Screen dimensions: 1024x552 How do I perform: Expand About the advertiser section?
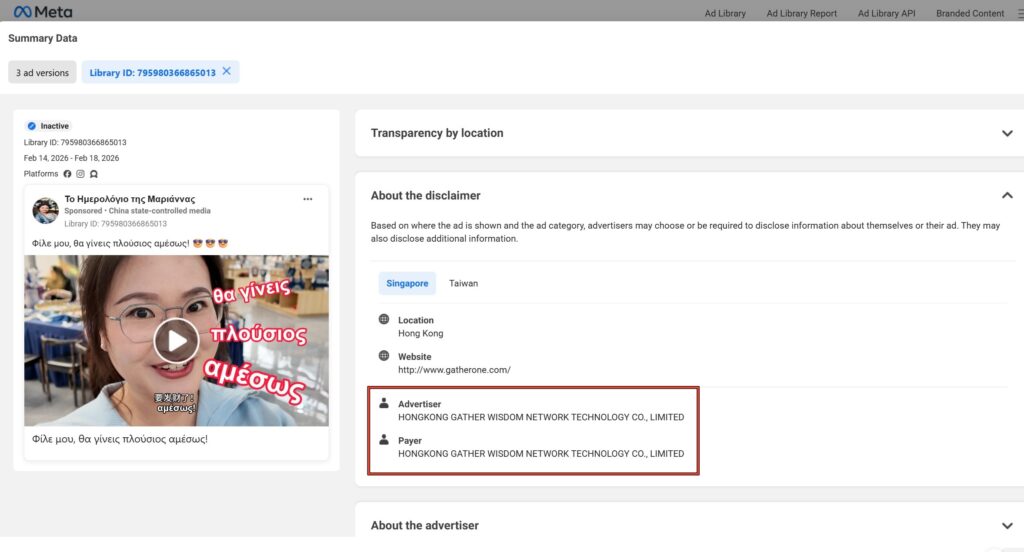(1007, 526)
